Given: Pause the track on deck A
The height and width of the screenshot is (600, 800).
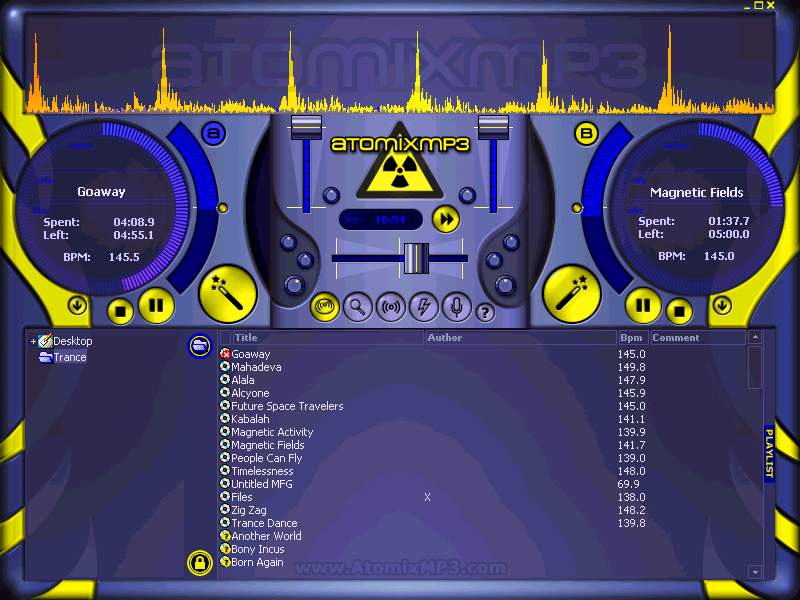Looking at the screenshot, I should (156, 306).
